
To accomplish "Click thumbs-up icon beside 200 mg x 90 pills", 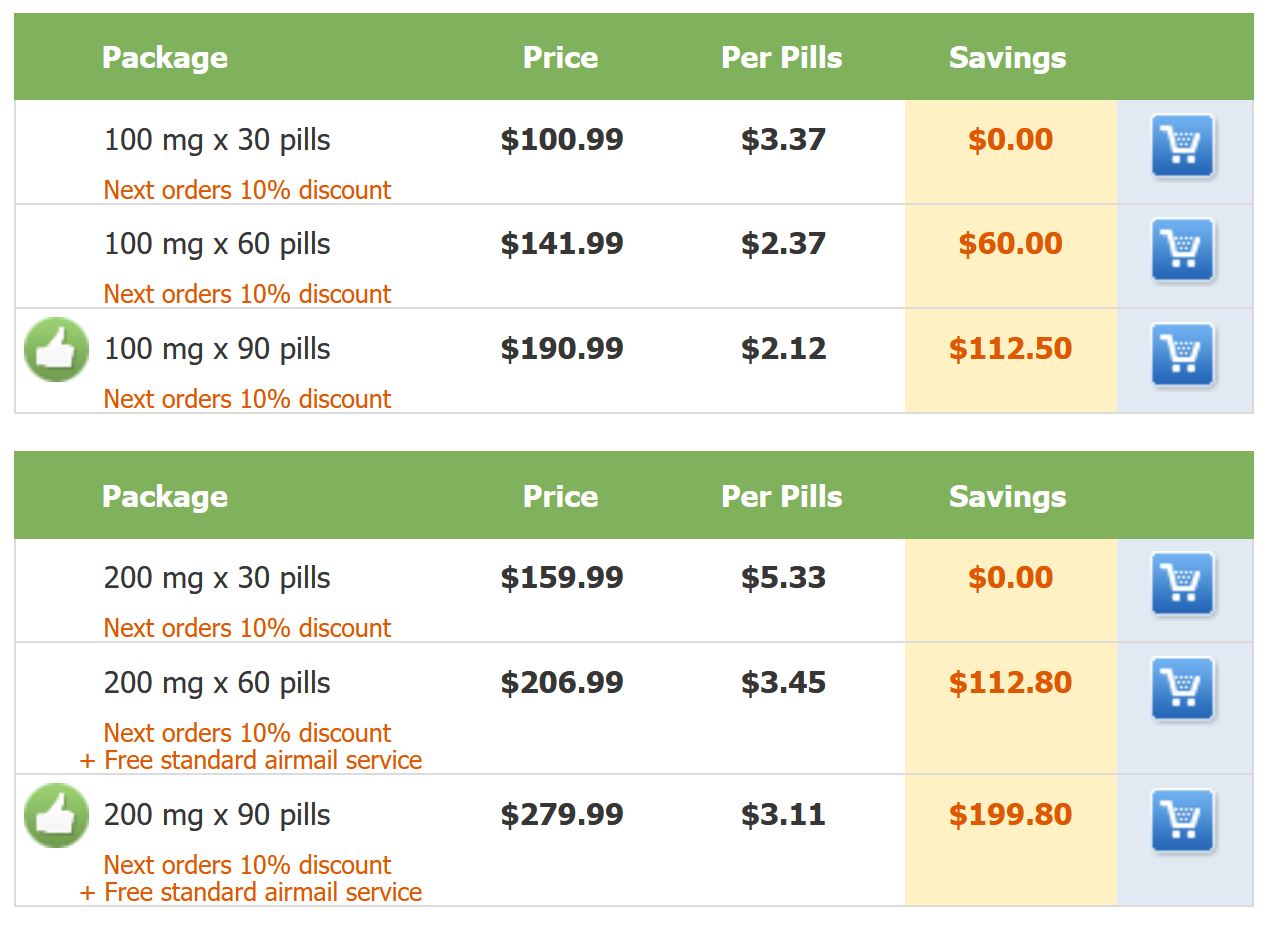I will 56,816.
